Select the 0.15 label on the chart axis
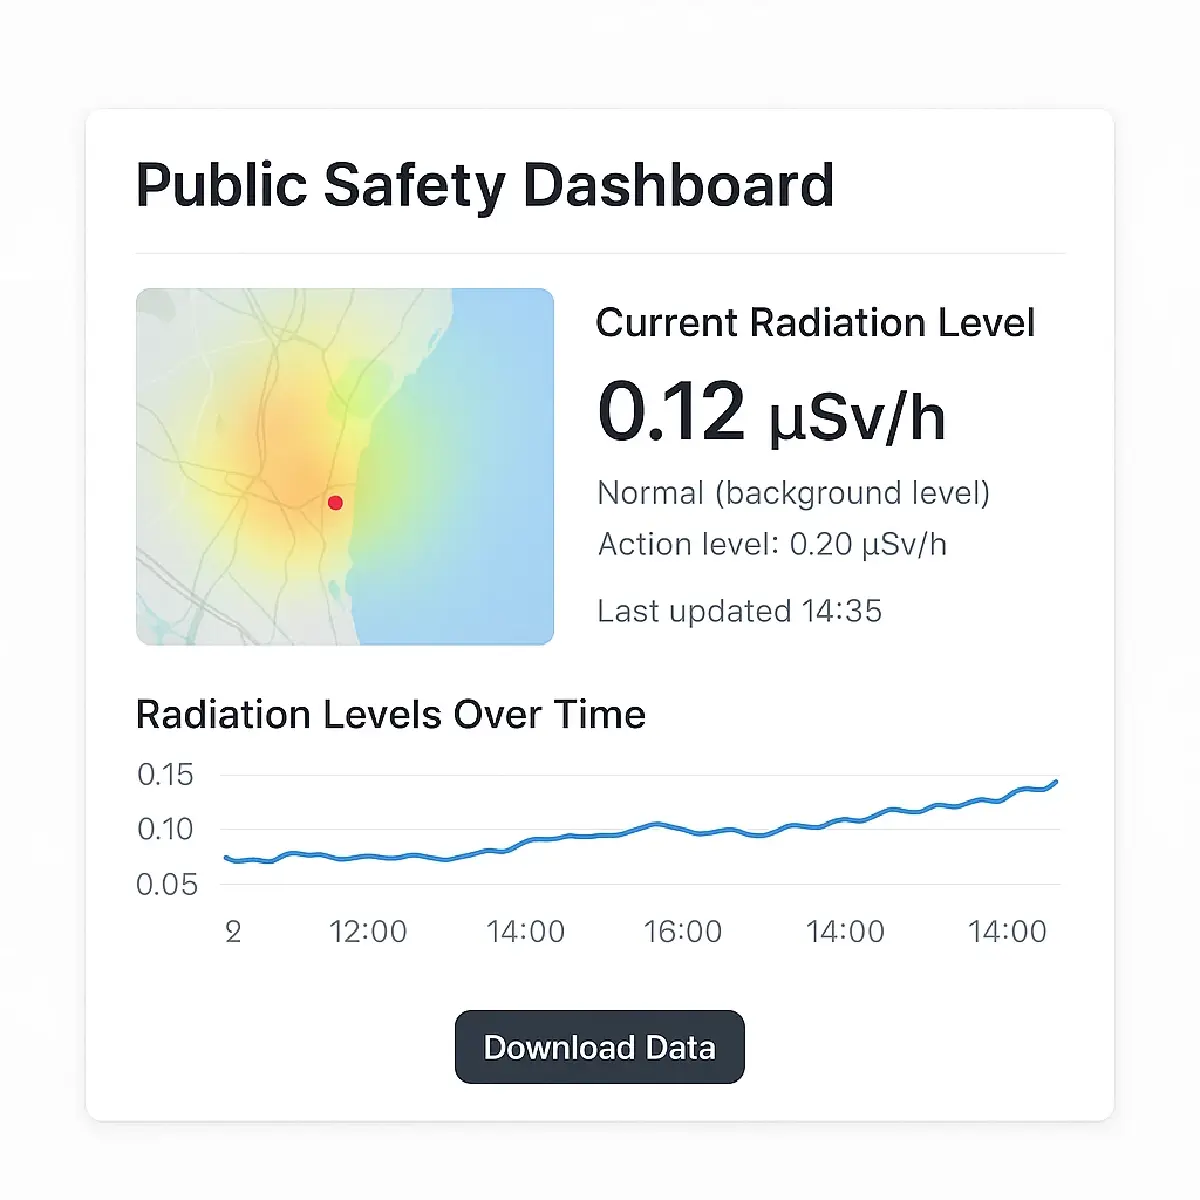The width and height of the screenshot is (1200, 1200). tap(166, 774)
